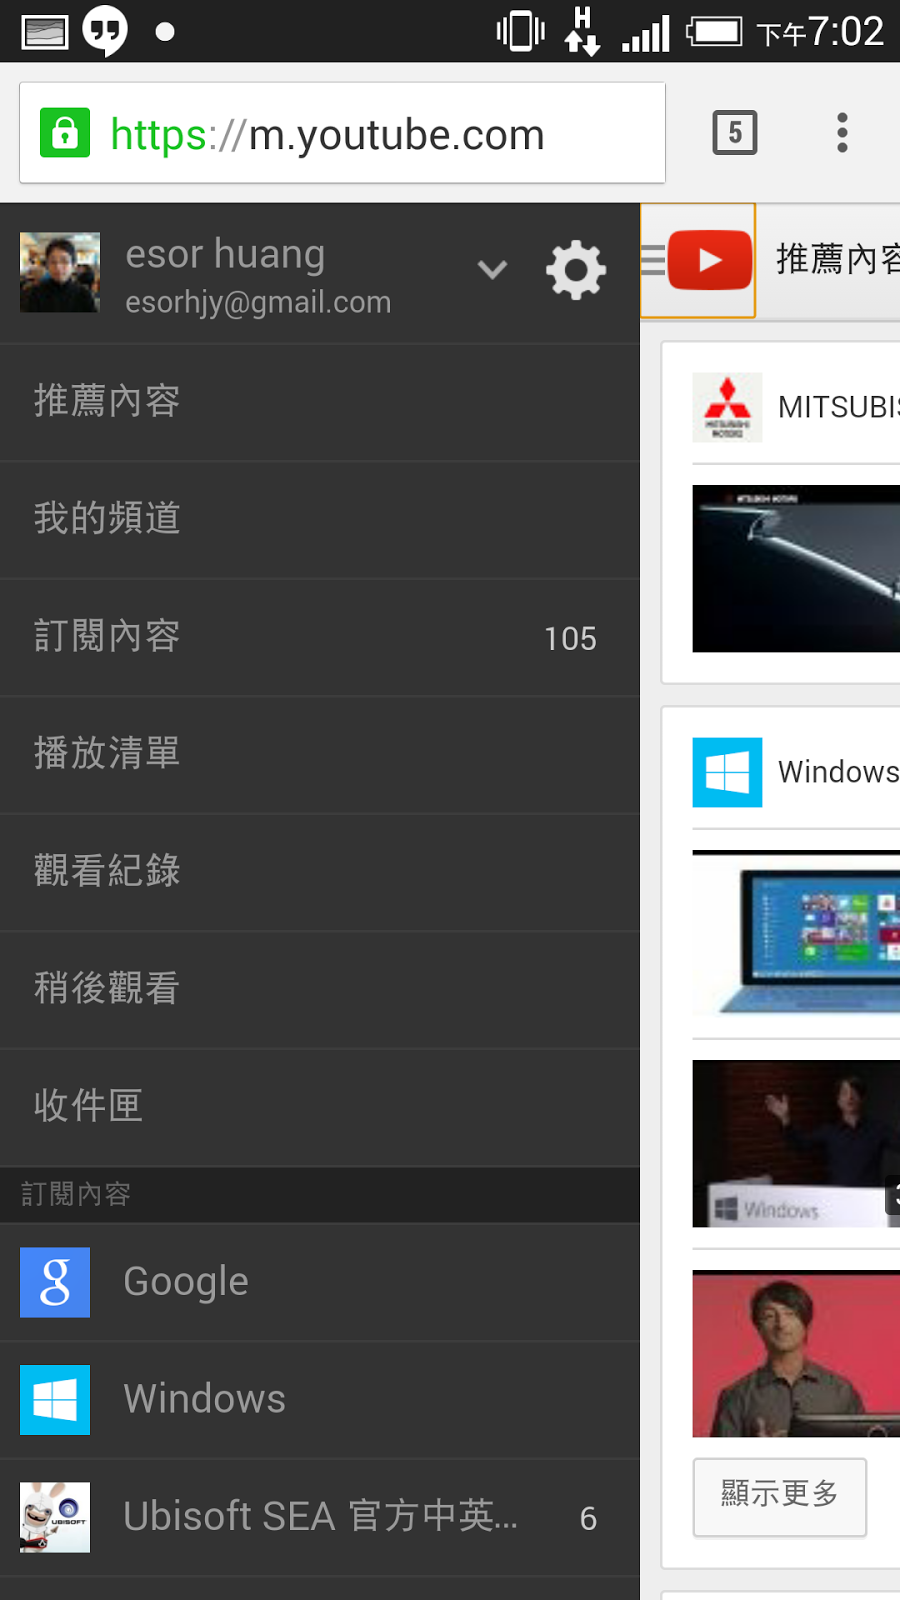Tap the 下午7:02 clock
The image size is (900, 1600).
[820, 32]
